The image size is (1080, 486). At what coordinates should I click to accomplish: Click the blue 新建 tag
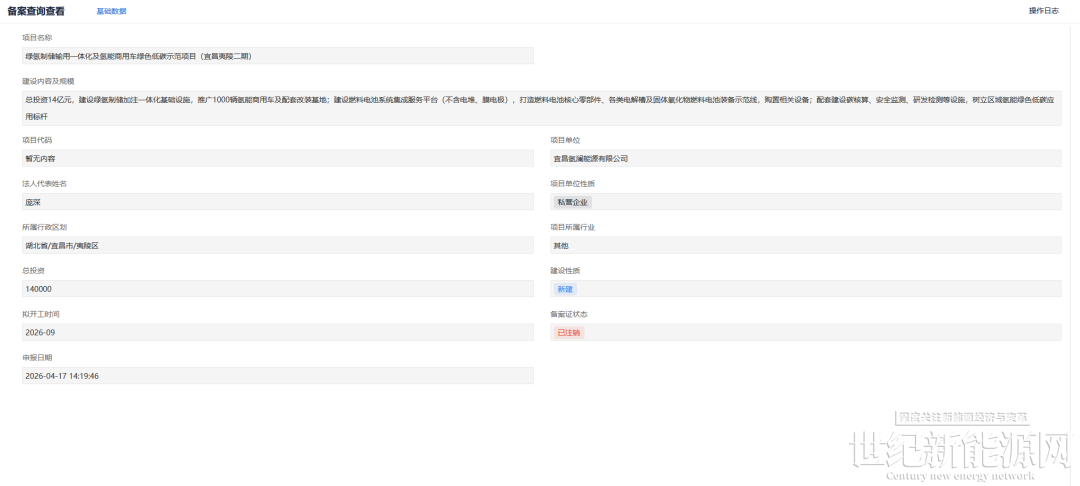(x=566, y=289)
